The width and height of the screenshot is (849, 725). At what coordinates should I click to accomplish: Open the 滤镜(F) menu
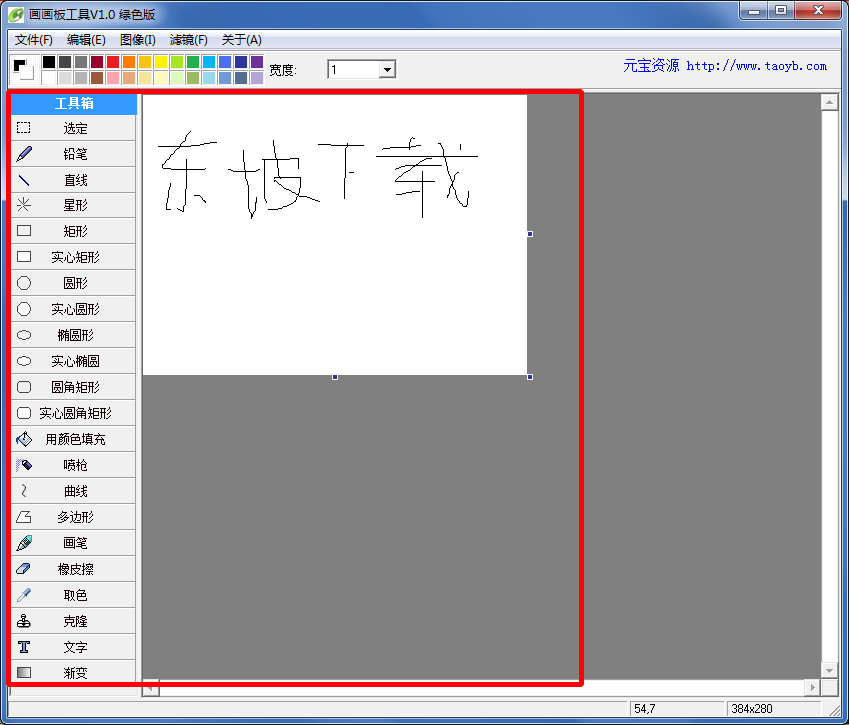click(188, 40)
